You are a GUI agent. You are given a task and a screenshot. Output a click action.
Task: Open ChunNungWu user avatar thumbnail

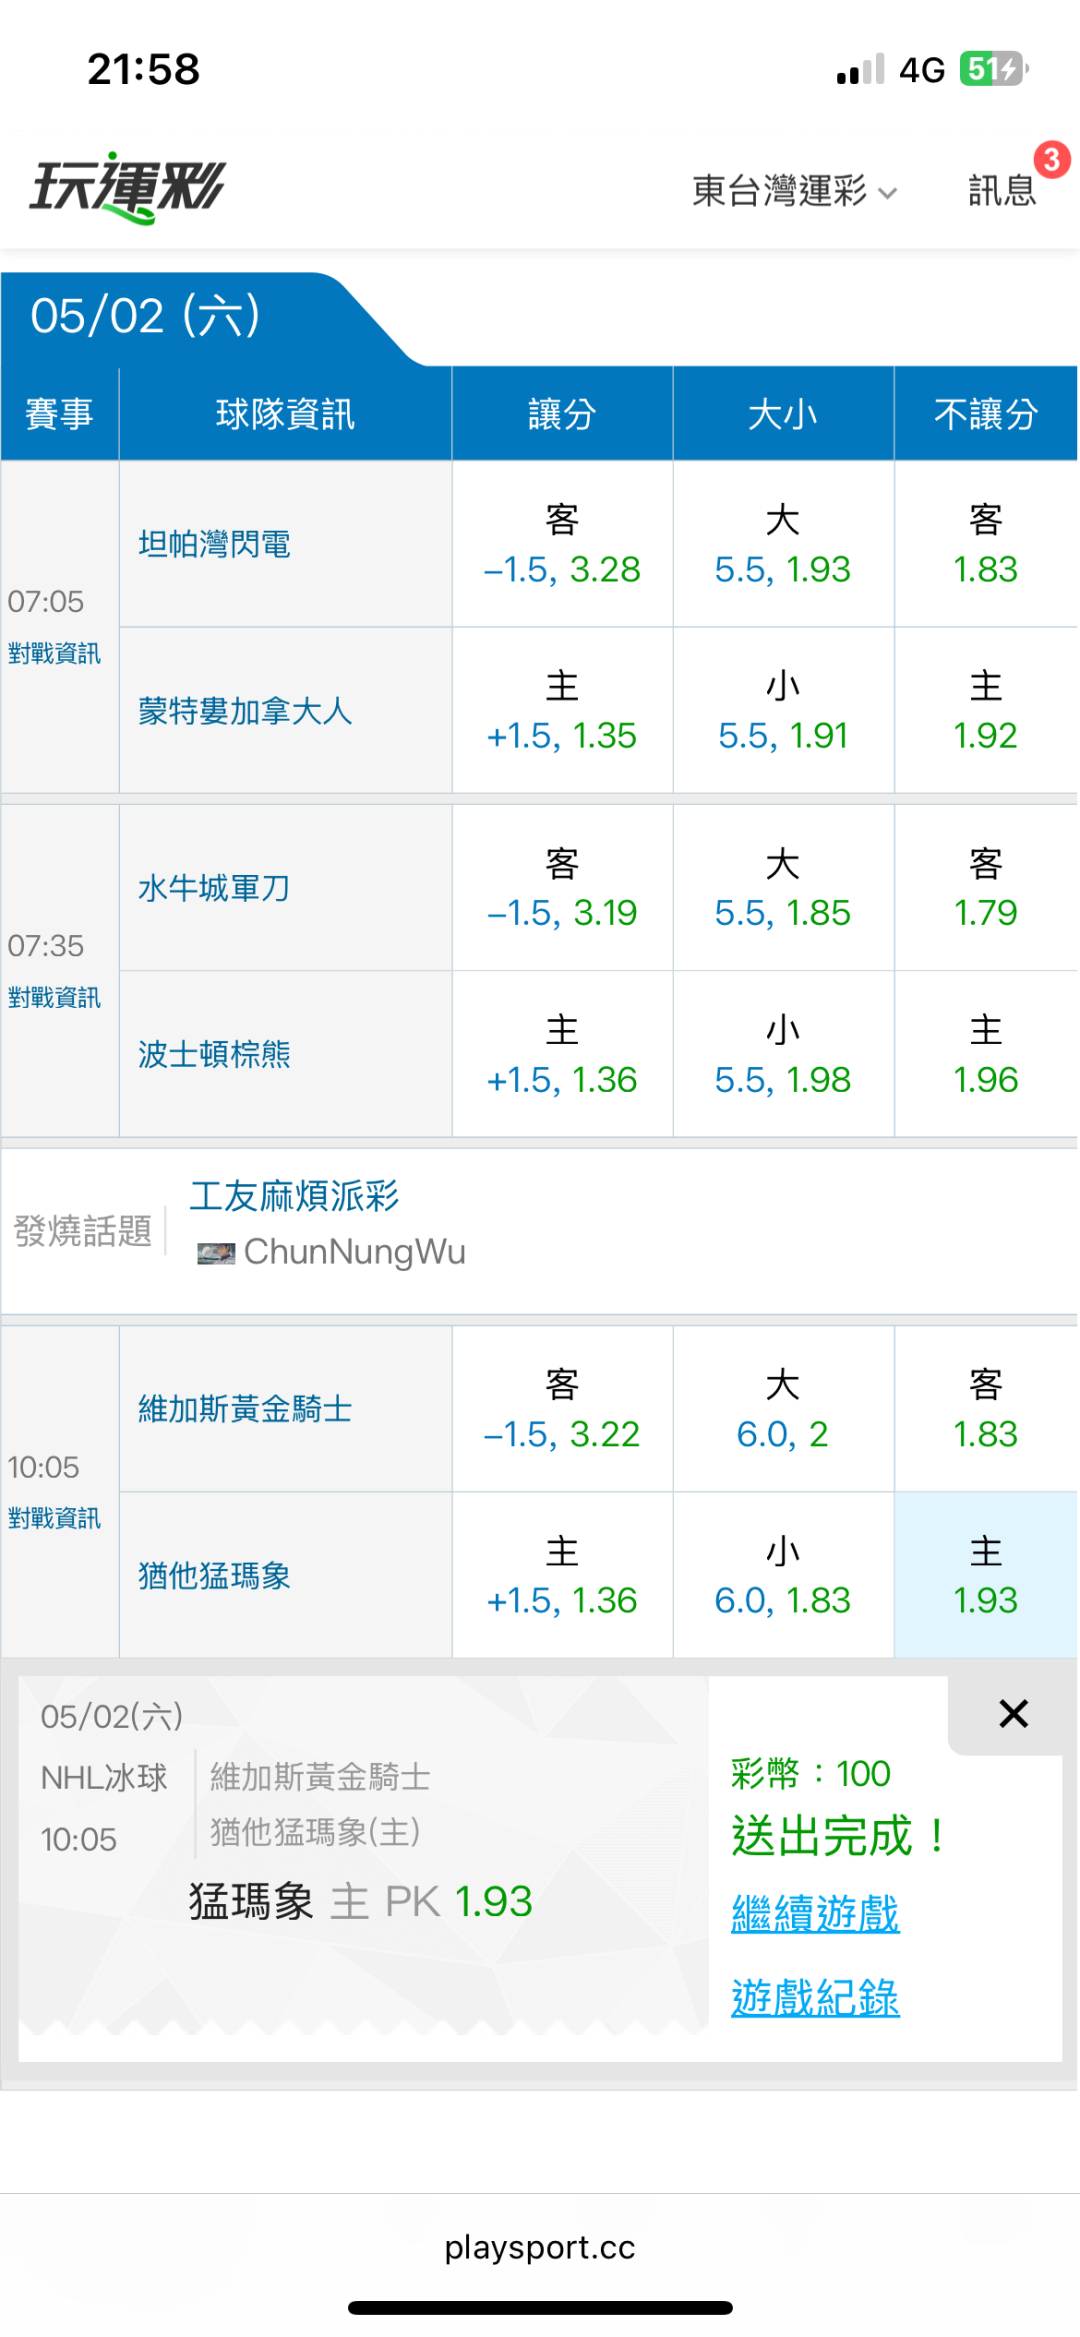(x=216, y=1253)
